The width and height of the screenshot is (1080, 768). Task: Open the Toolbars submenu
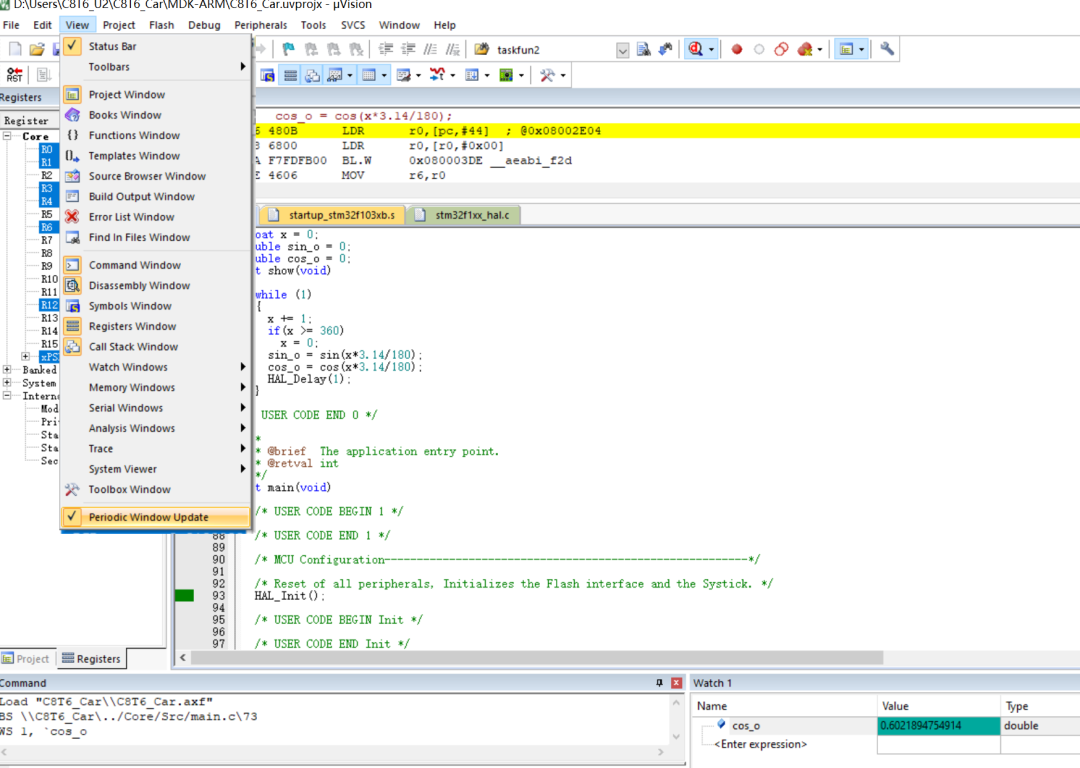pos(155,67)
